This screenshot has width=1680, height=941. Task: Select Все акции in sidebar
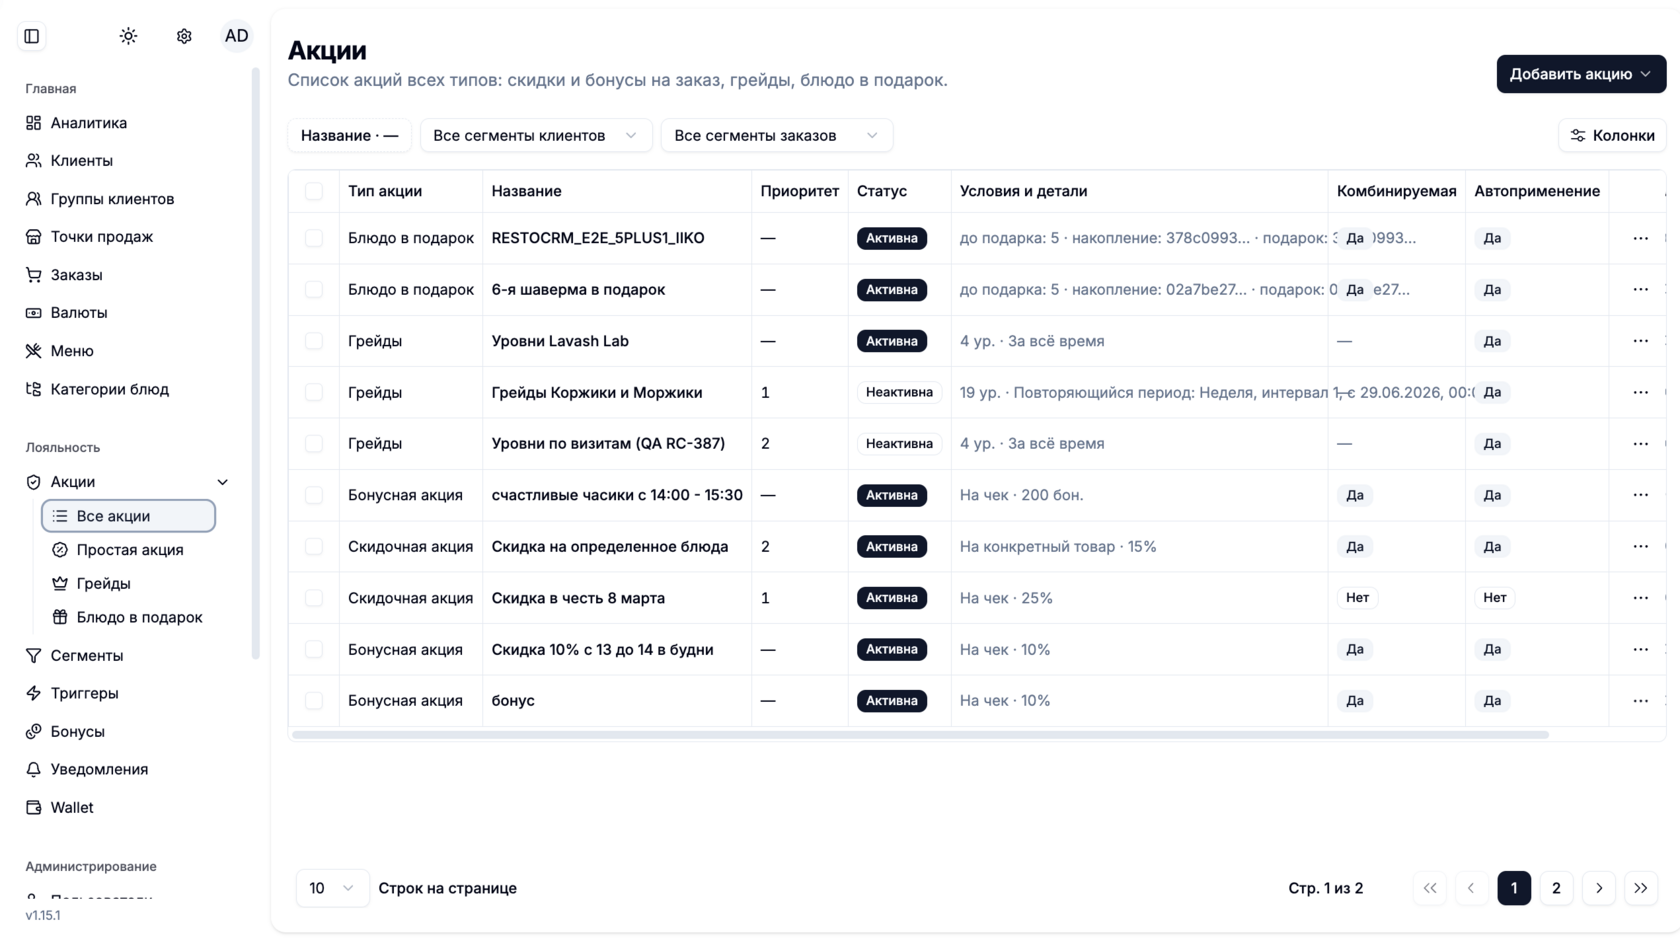pos(128,516)
